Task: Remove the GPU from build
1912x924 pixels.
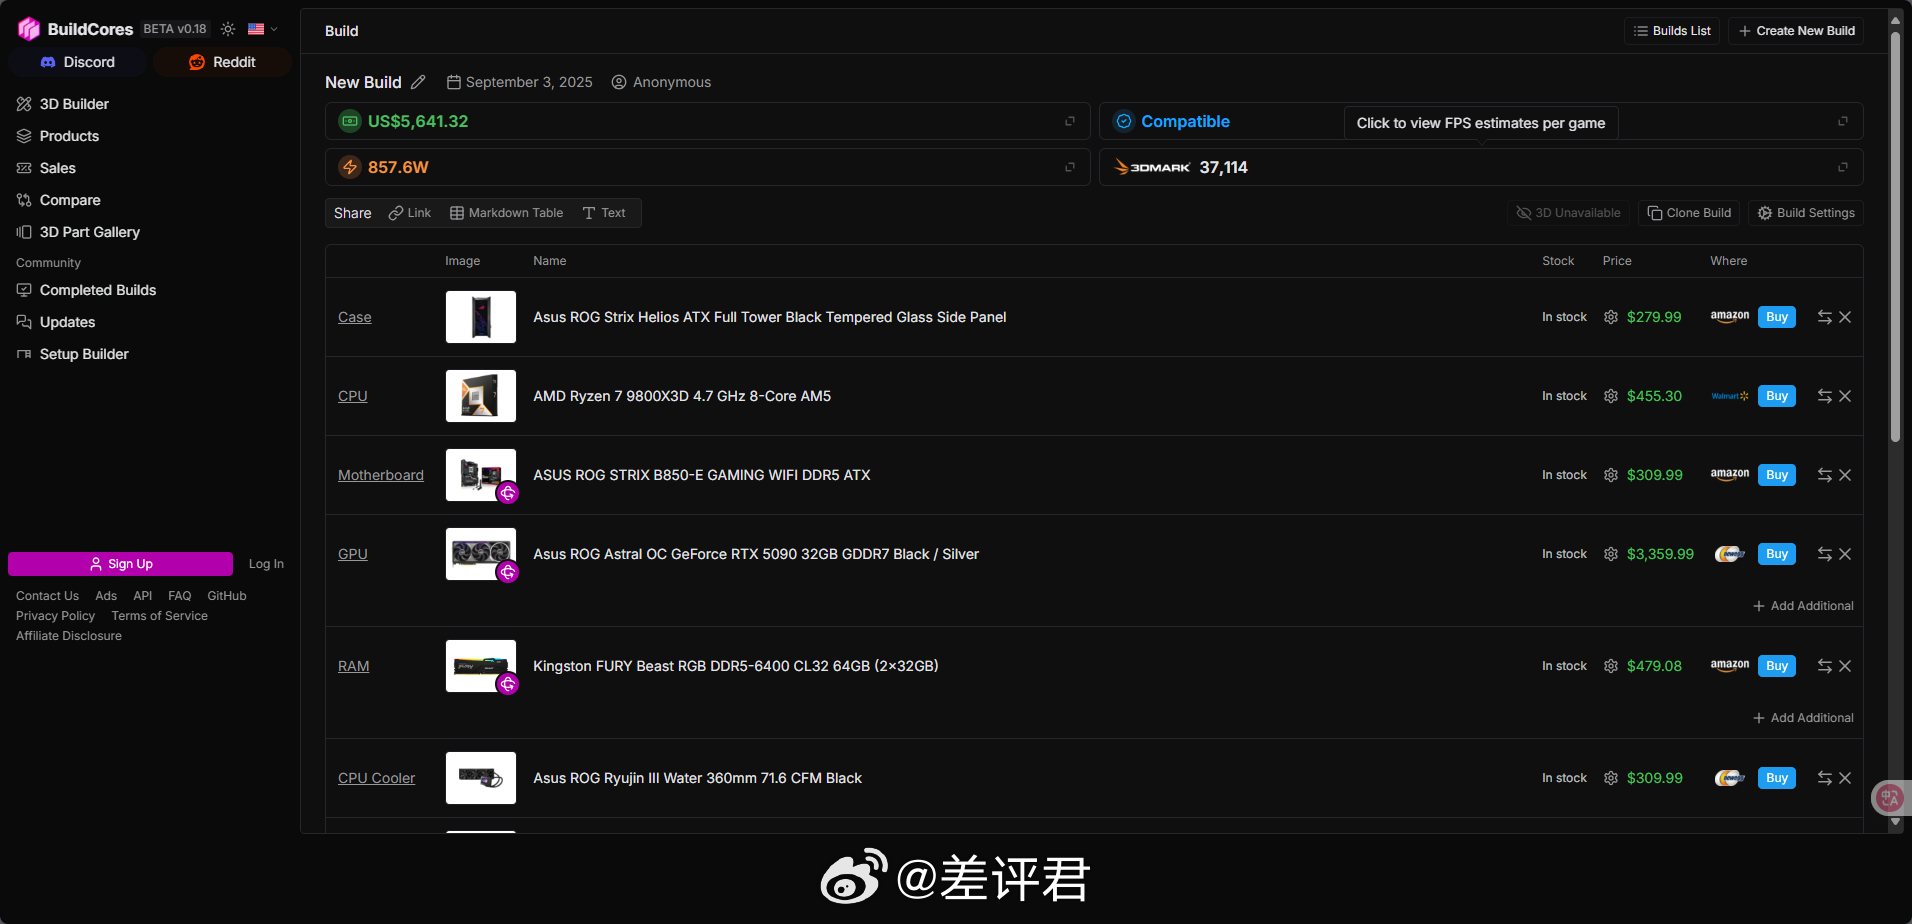Action: [x=1845, y=554]
